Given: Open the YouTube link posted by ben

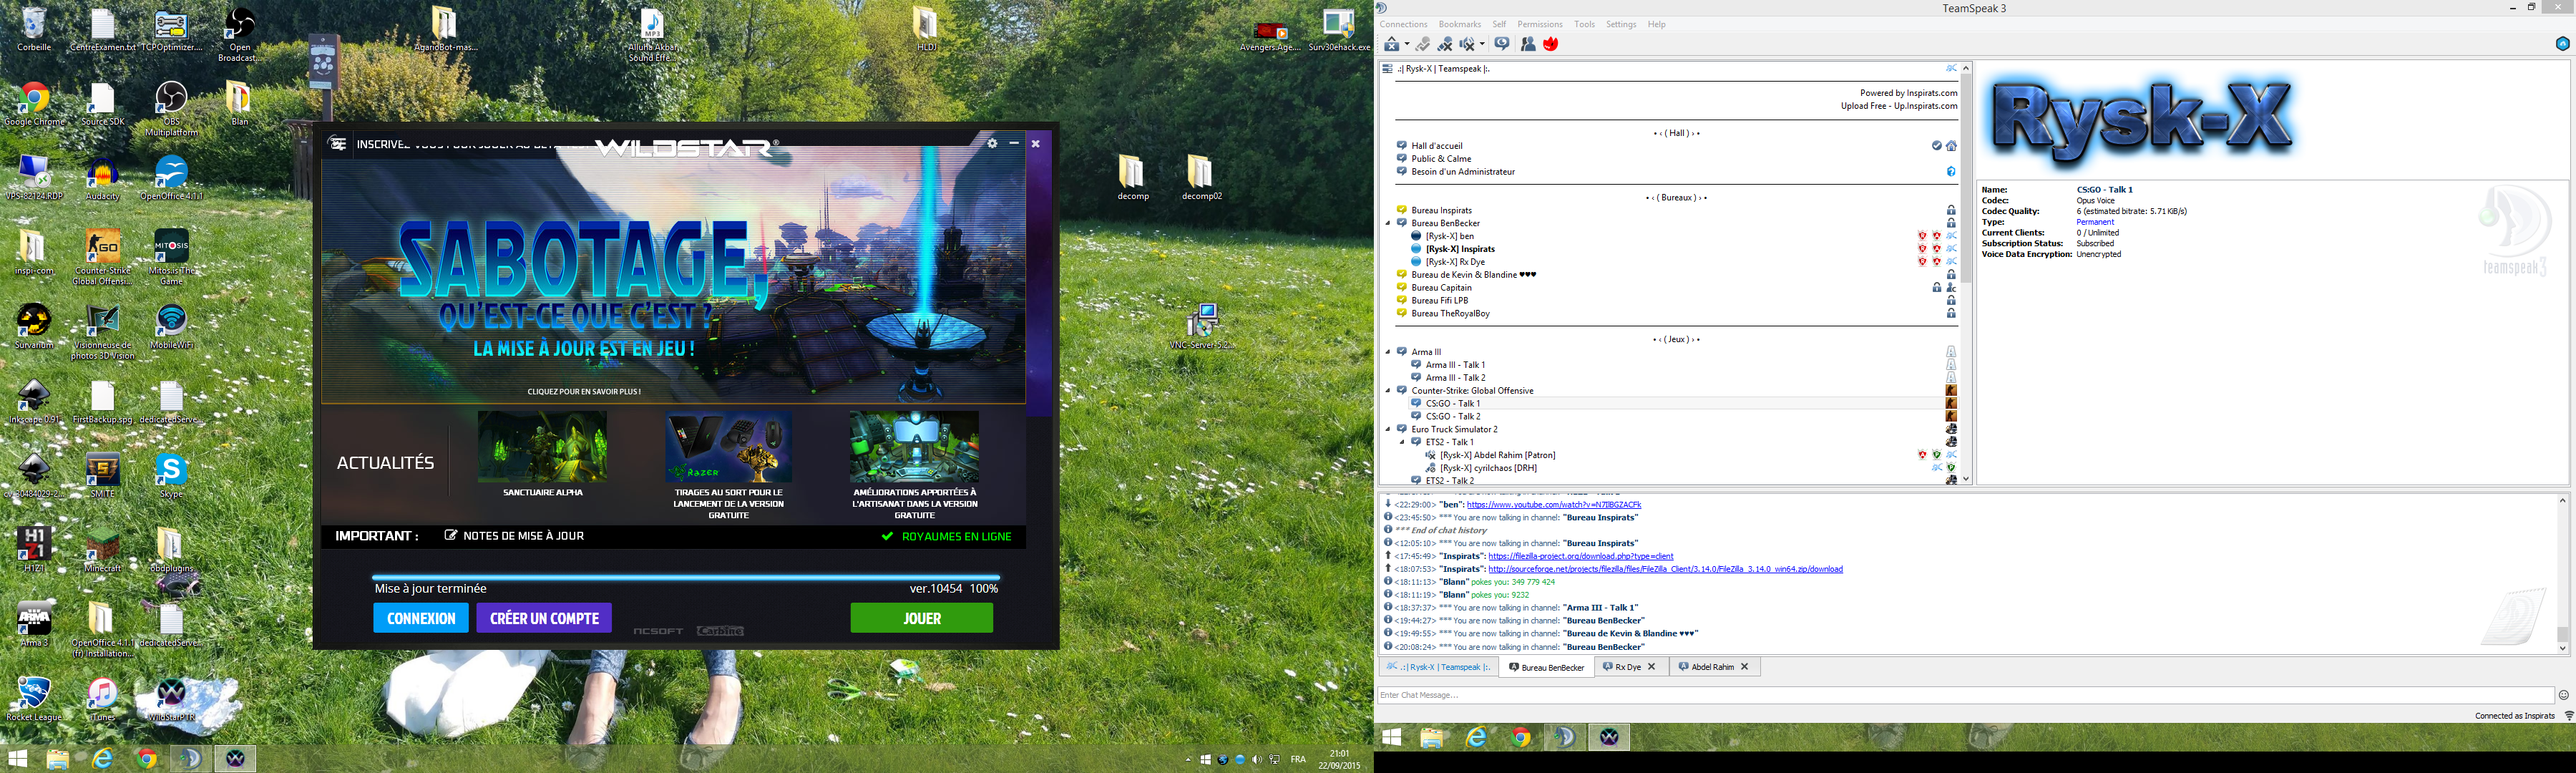Looking at the screenshot, I should click(x=1553, y=505).
